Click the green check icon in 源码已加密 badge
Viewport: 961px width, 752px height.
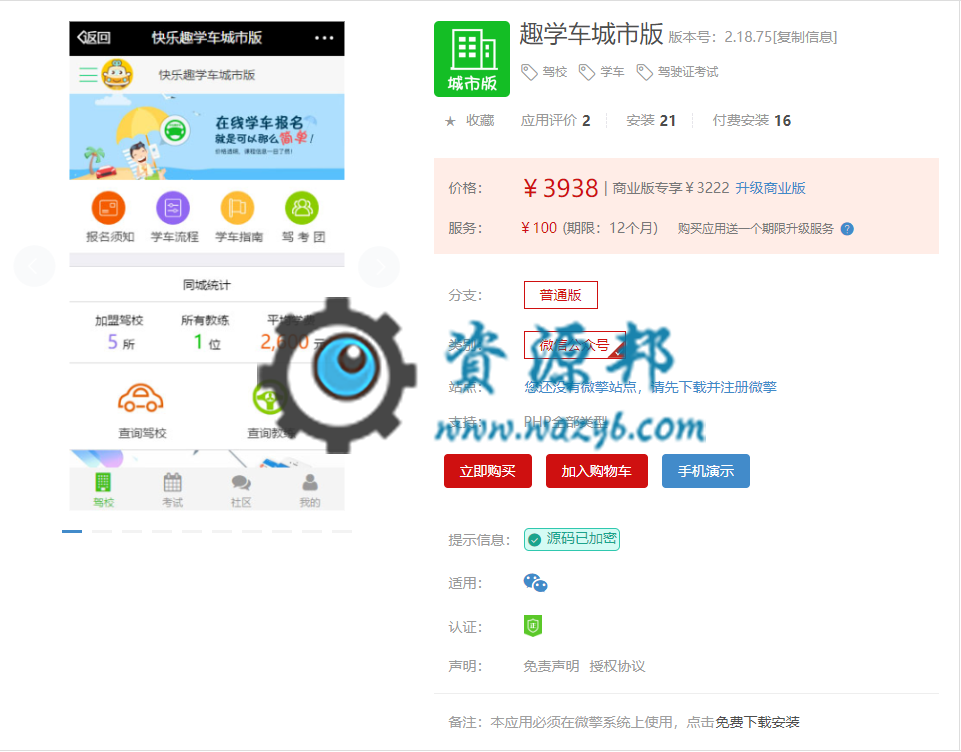point(534,540)
